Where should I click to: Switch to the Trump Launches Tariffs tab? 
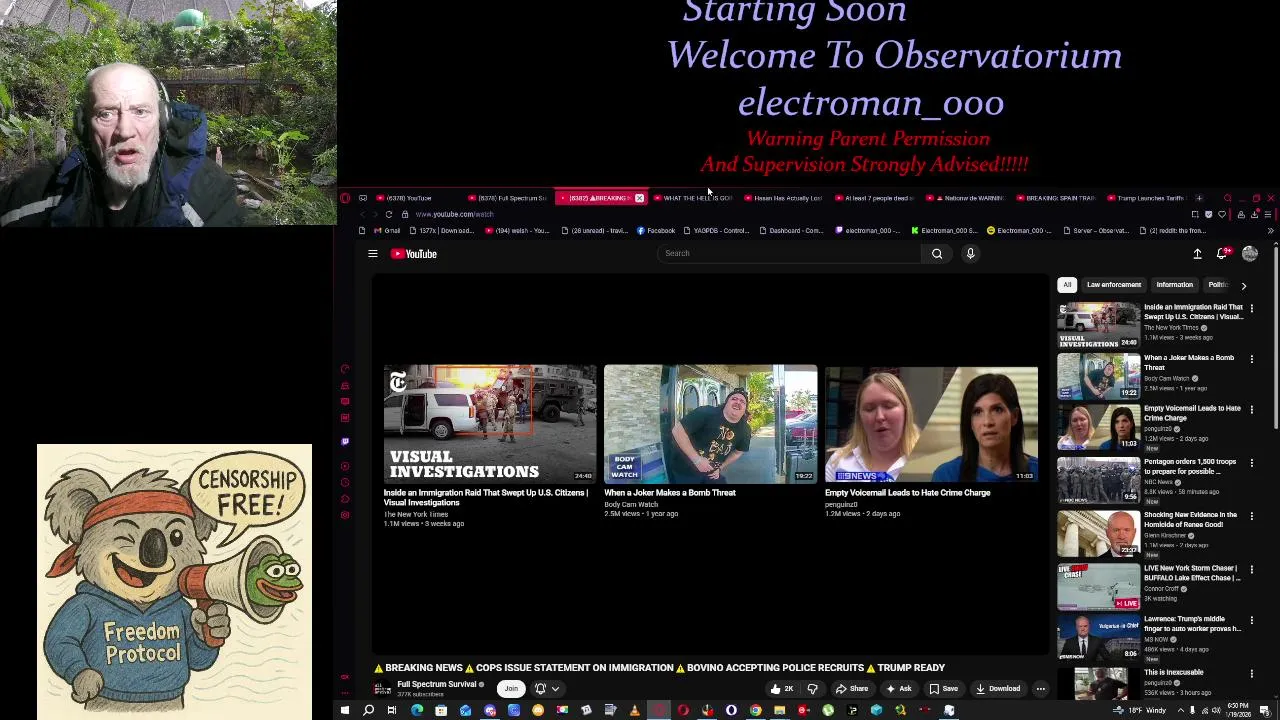[x=1145, y=198]
